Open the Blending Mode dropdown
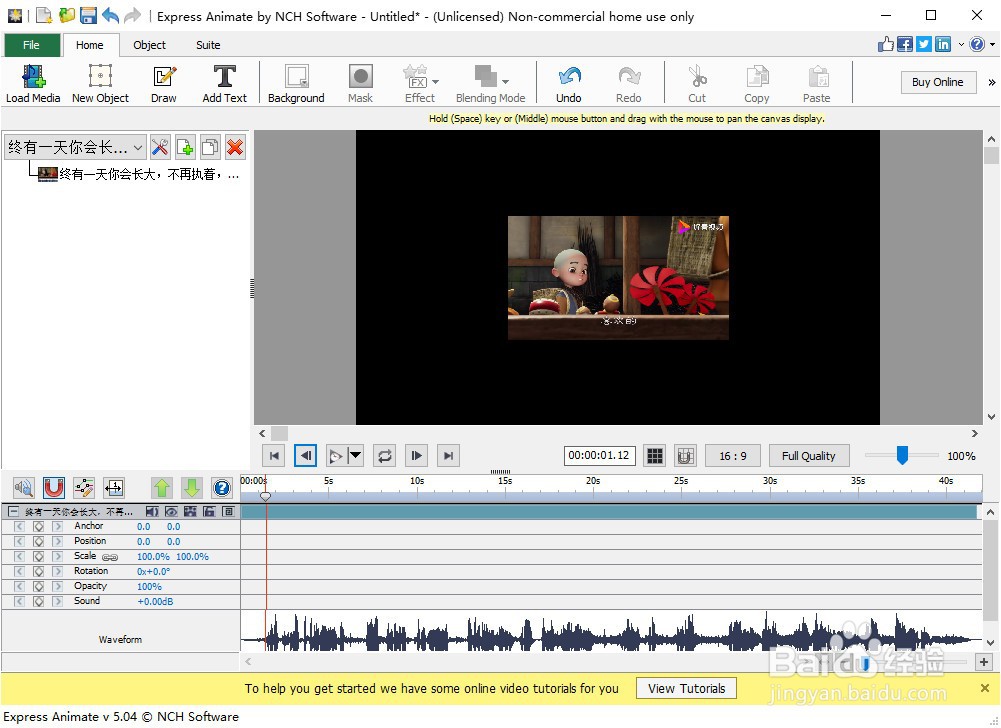 [x=505, y=82]
